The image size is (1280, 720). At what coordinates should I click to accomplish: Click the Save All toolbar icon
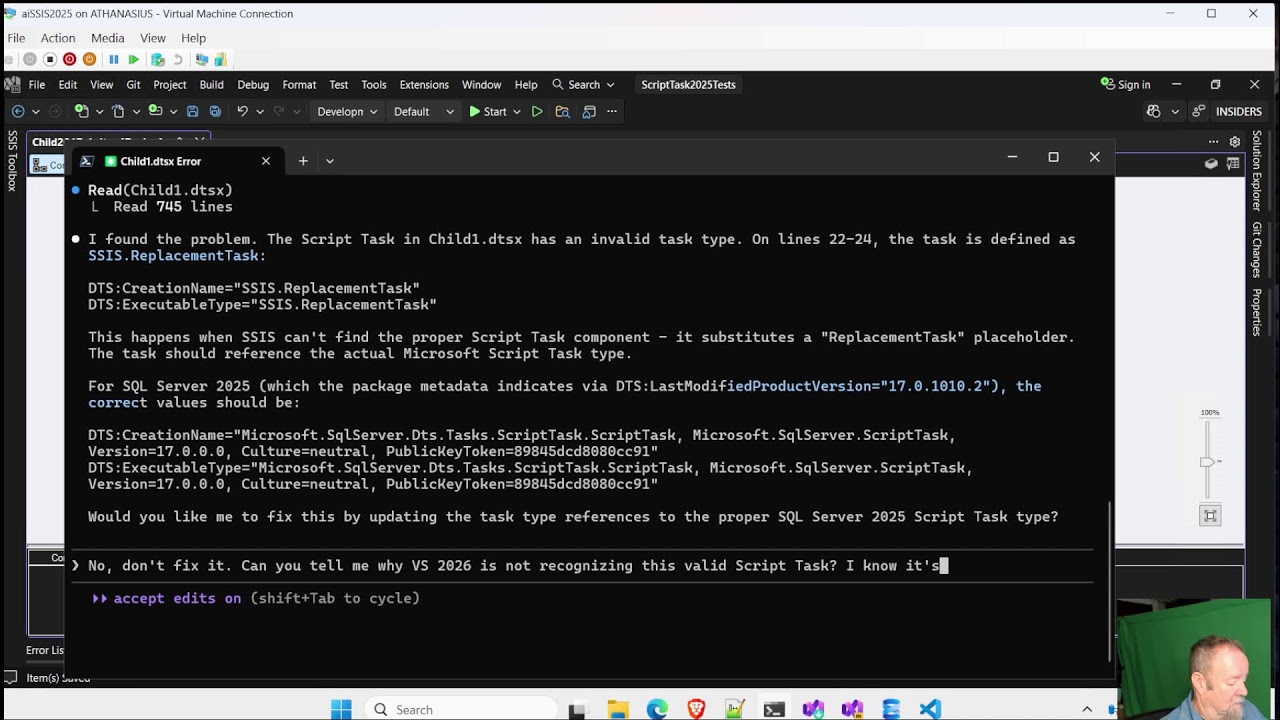click(x=215, y=111)
